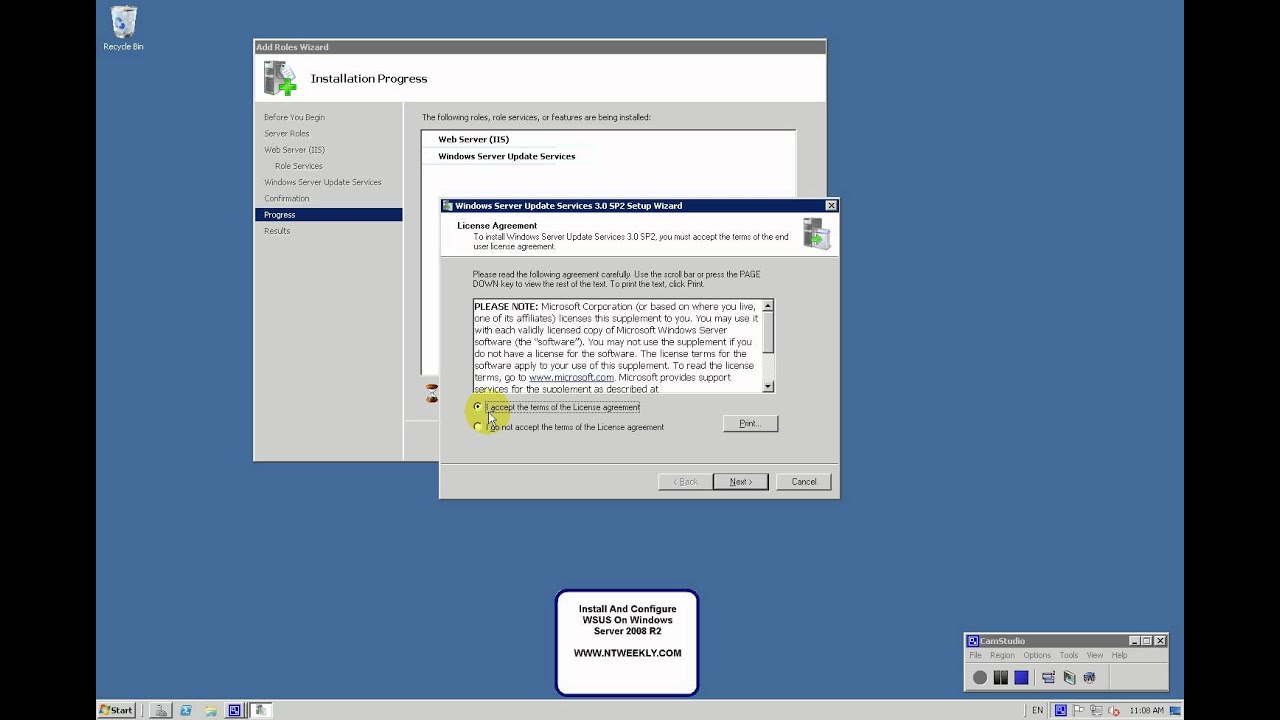This screenshot has width=1280, height=720.
Task: Click CamStudio title bar app icon
Action: click(x=973, y=641)
